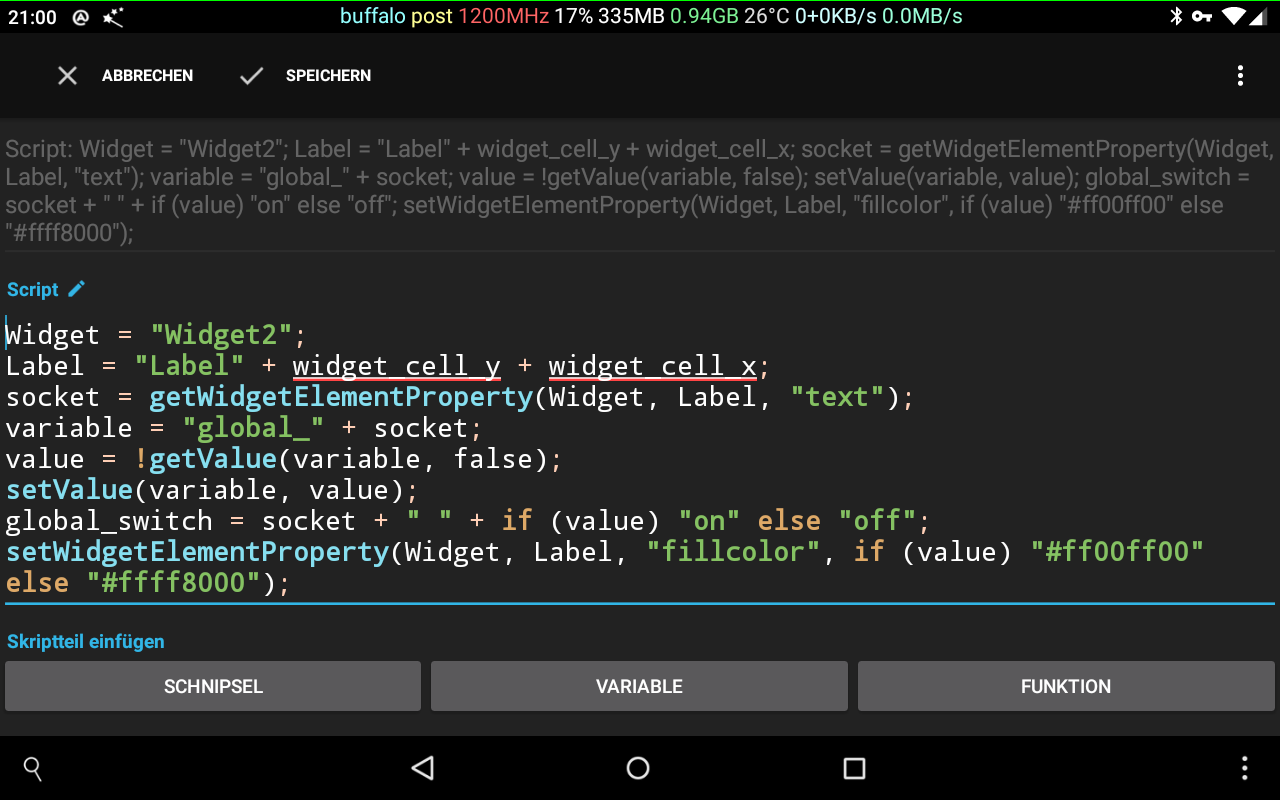This screenshot has width=1280, height=800.
Task: Tap the X cancel icon
Action: coord(67,76)
